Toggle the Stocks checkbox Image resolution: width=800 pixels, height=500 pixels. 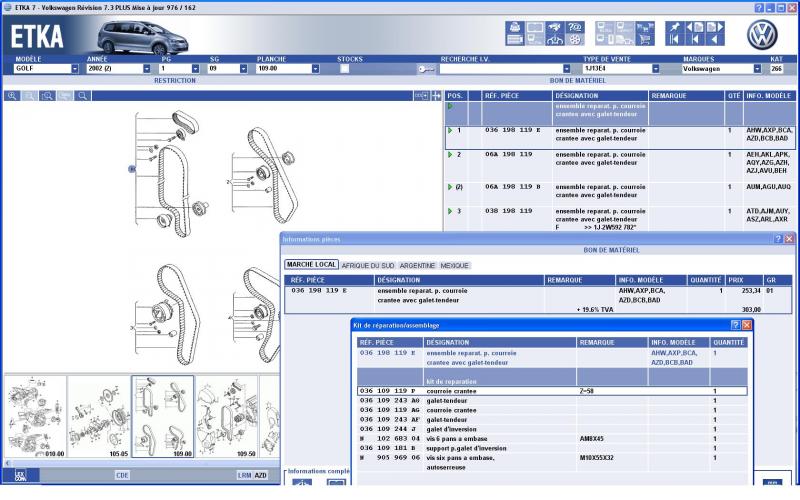point(344,69)
